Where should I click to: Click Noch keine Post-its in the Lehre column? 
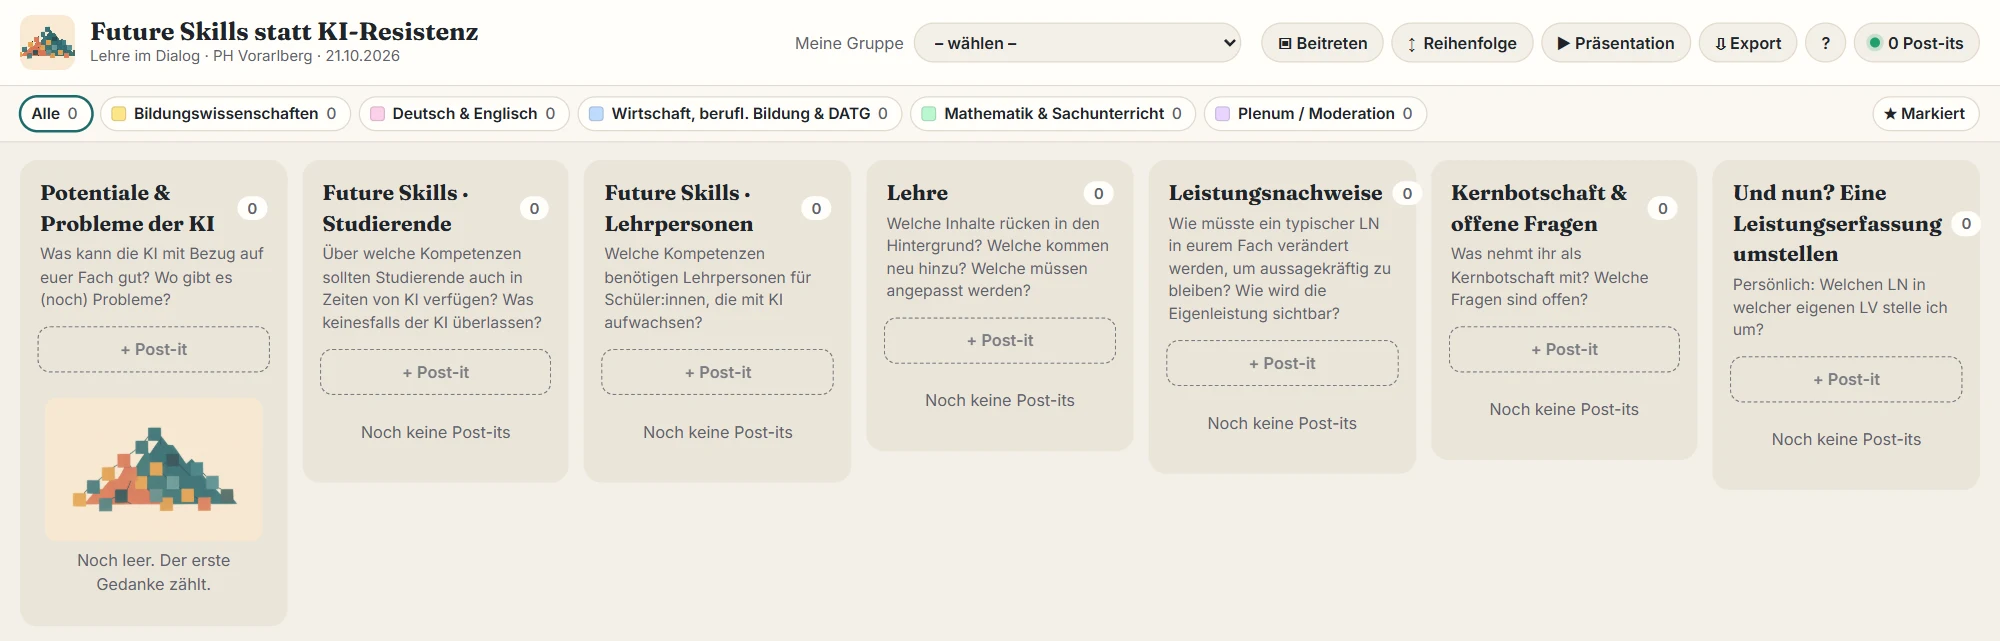[1000, 400]
